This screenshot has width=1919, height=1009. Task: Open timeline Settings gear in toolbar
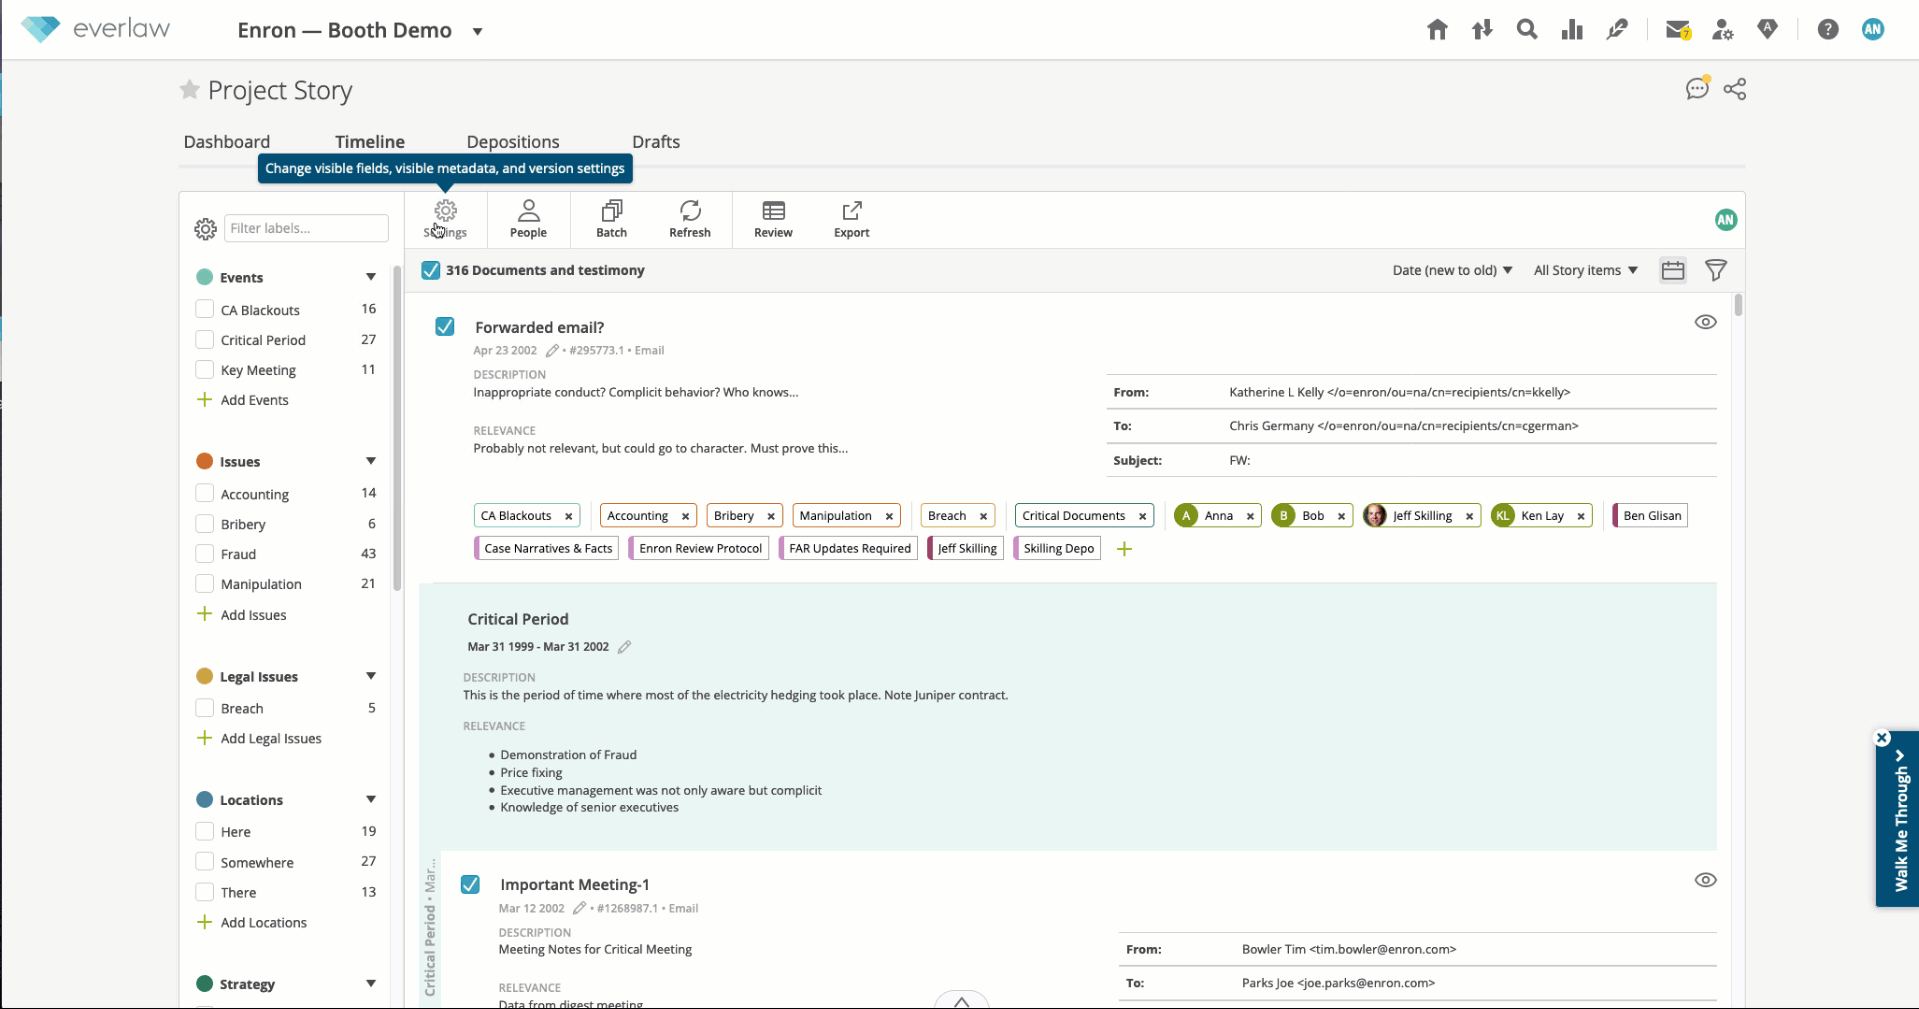pyautogui.click(x=445, y=219)
